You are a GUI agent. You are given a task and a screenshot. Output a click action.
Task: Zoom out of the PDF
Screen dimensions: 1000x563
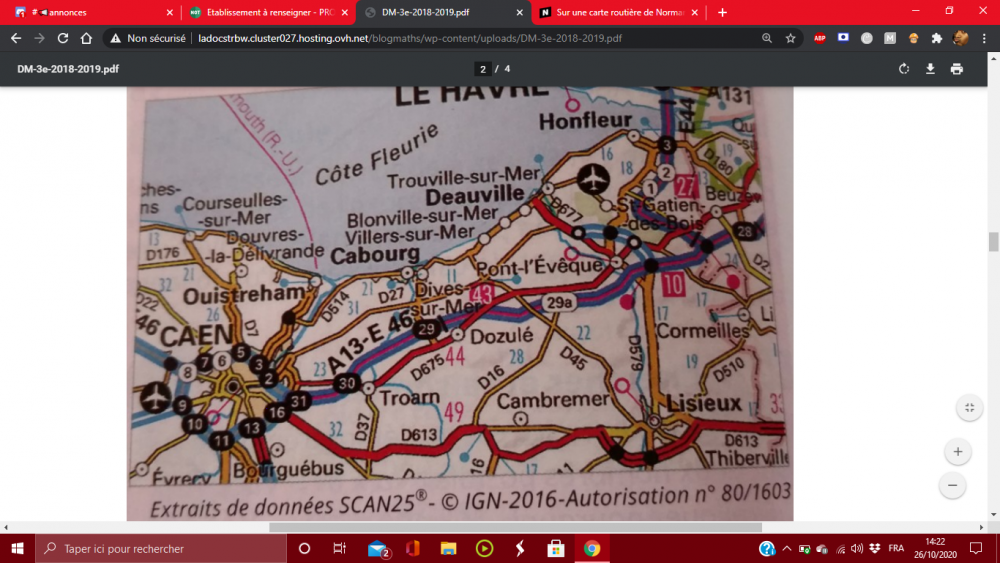tap(952, 485)
